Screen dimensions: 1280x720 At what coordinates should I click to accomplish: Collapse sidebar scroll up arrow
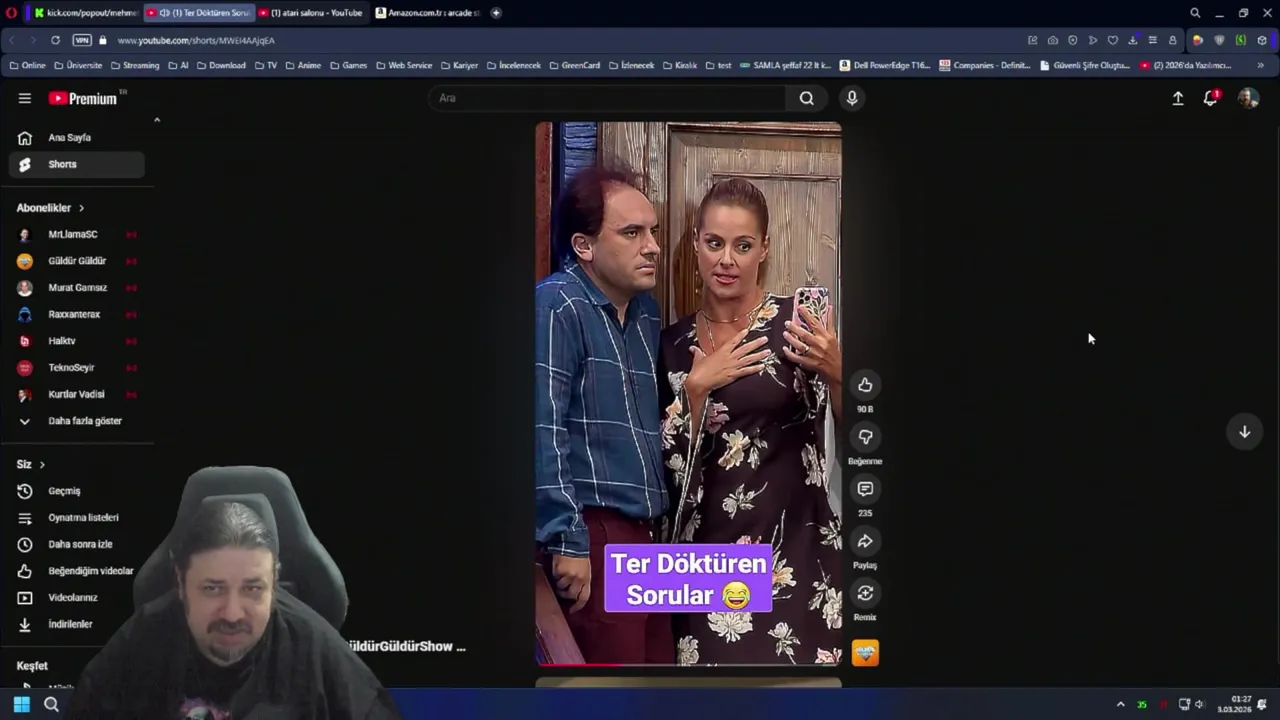157,120
